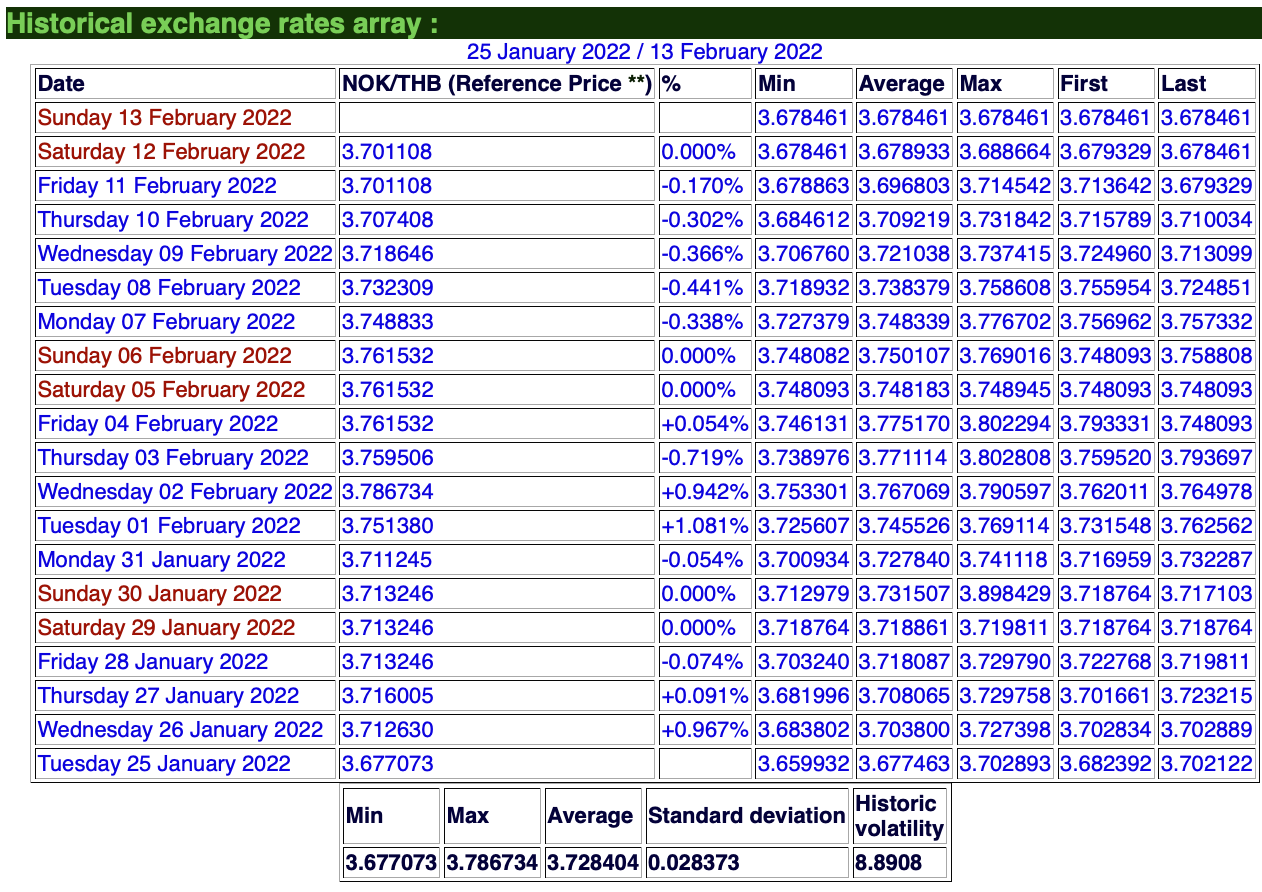Click the Average header in the summary table
Viewport: 1262px width, 892px height.
click(590, 816)
